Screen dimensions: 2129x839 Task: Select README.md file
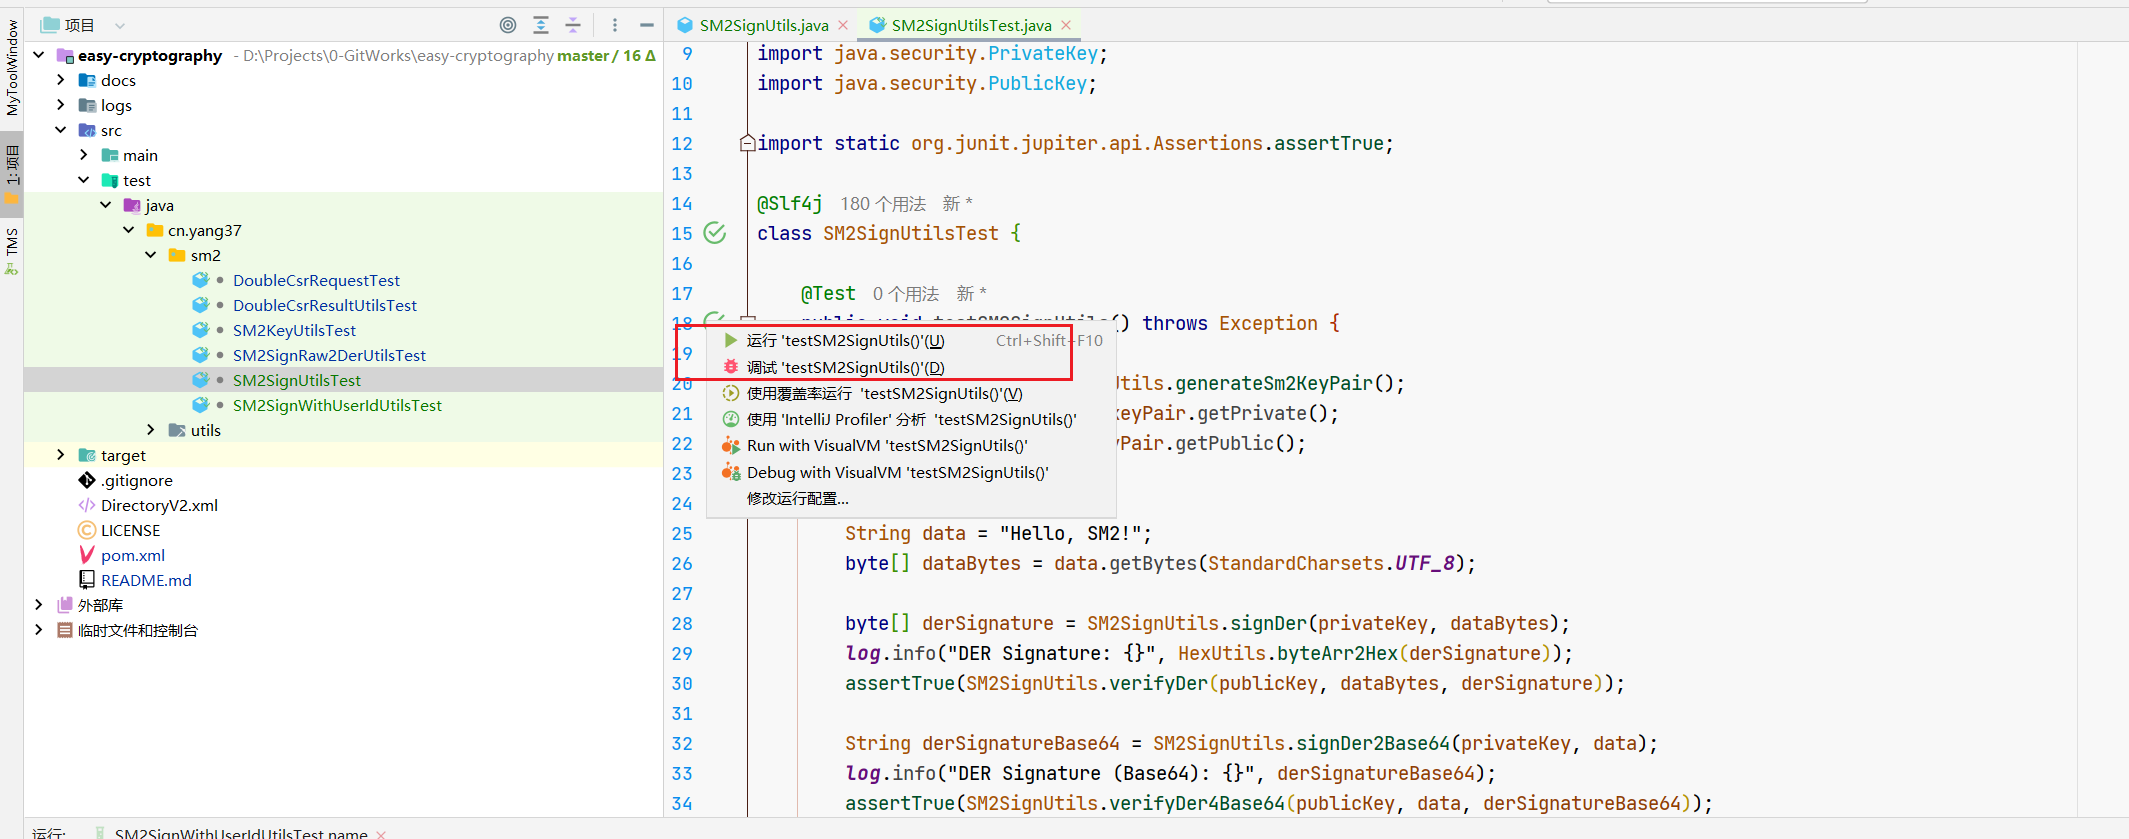tap(146, 580)
